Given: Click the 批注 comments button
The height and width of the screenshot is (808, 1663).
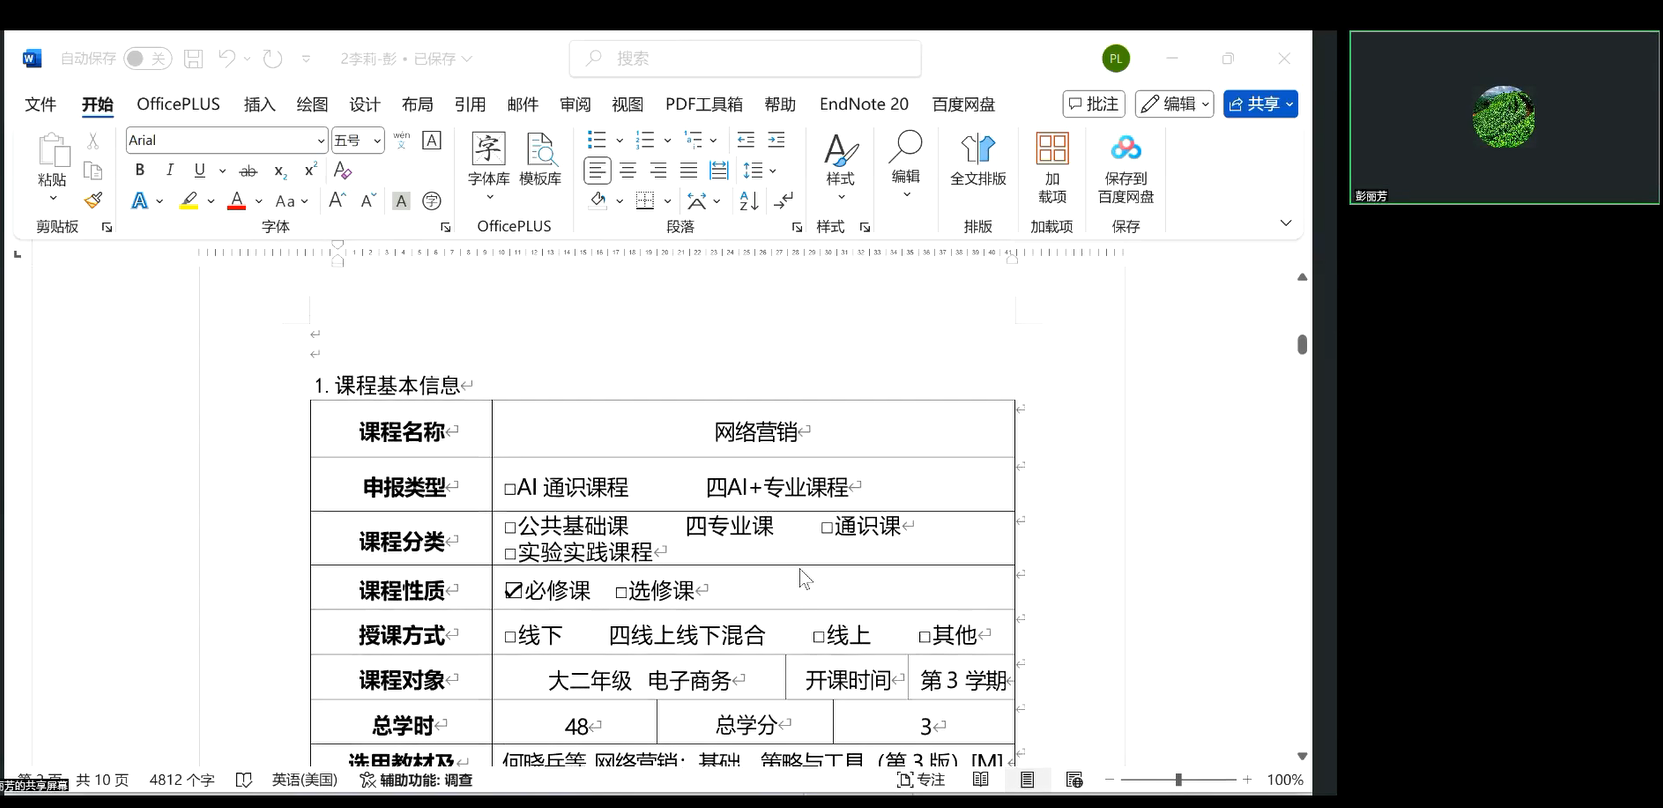Looking at the screenshot, I should [x=1093, y=104].
